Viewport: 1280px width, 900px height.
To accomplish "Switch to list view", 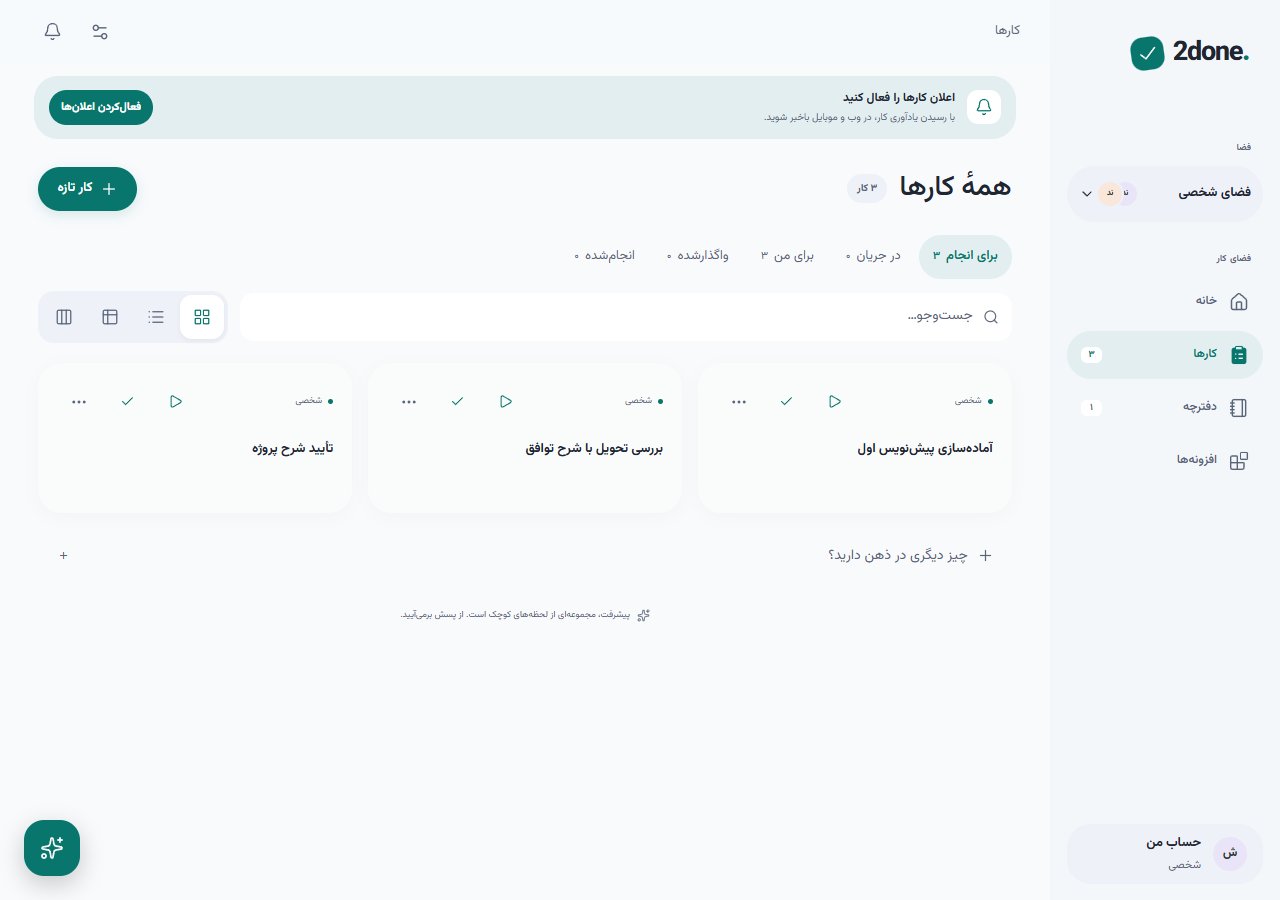I will [x=156, y=317].
